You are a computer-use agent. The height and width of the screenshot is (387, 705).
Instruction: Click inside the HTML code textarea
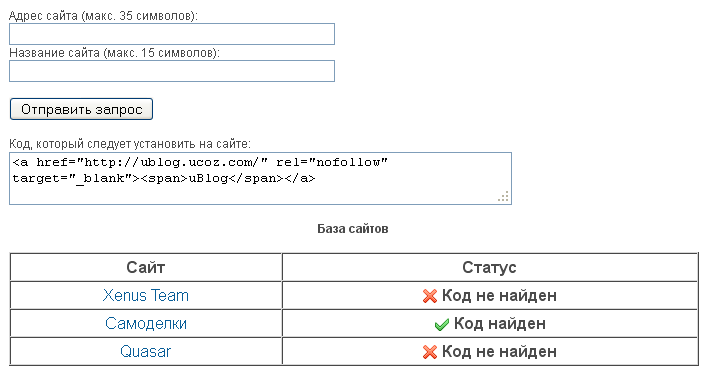click(260, 178)
